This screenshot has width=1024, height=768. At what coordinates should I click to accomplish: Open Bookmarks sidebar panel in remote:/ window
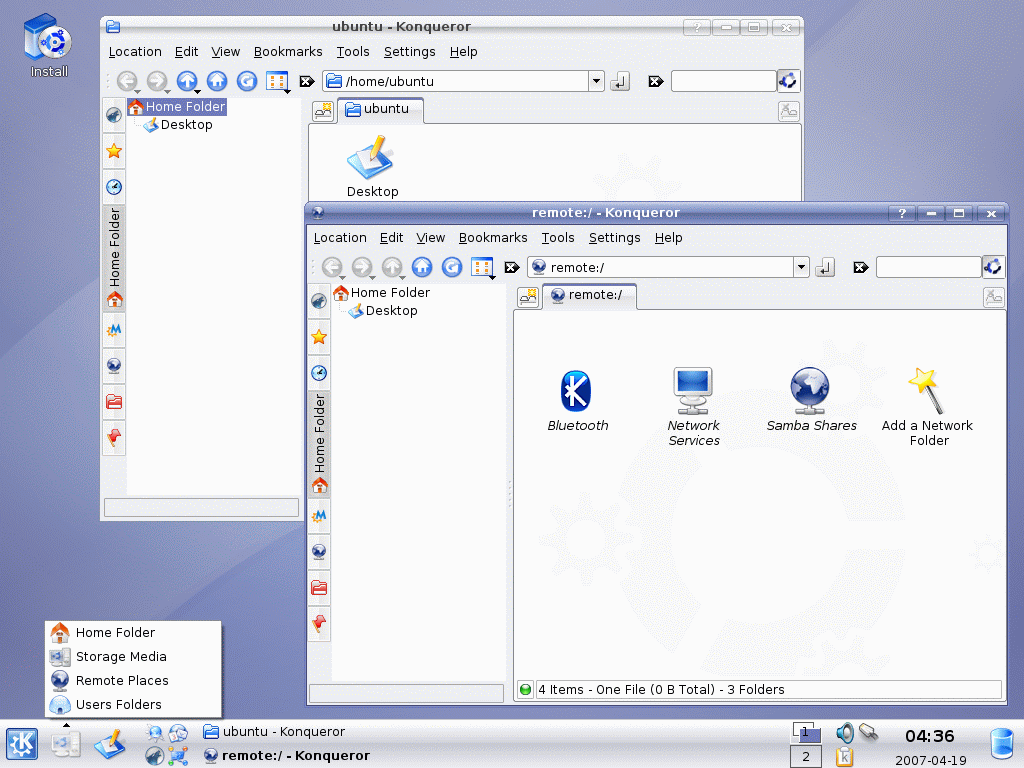pyautogui.click(x=319, y=337)
